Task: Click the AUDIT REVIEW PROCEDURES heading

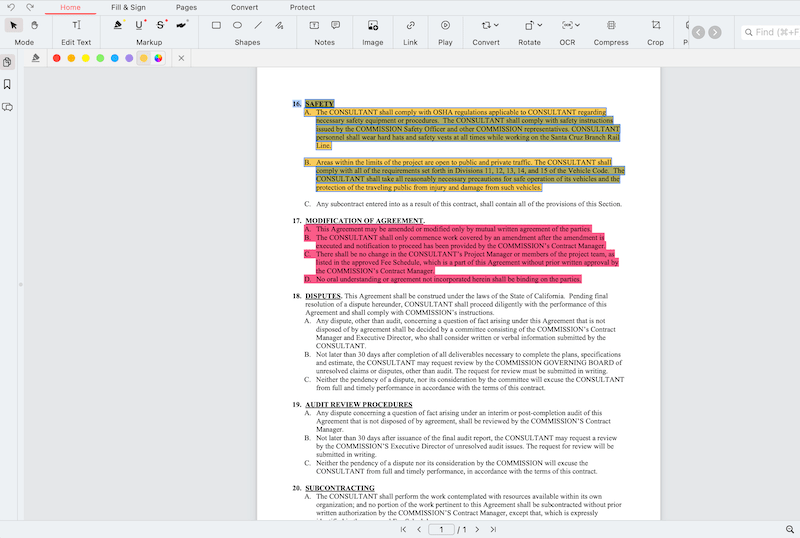Action: [x=359, y=404]
